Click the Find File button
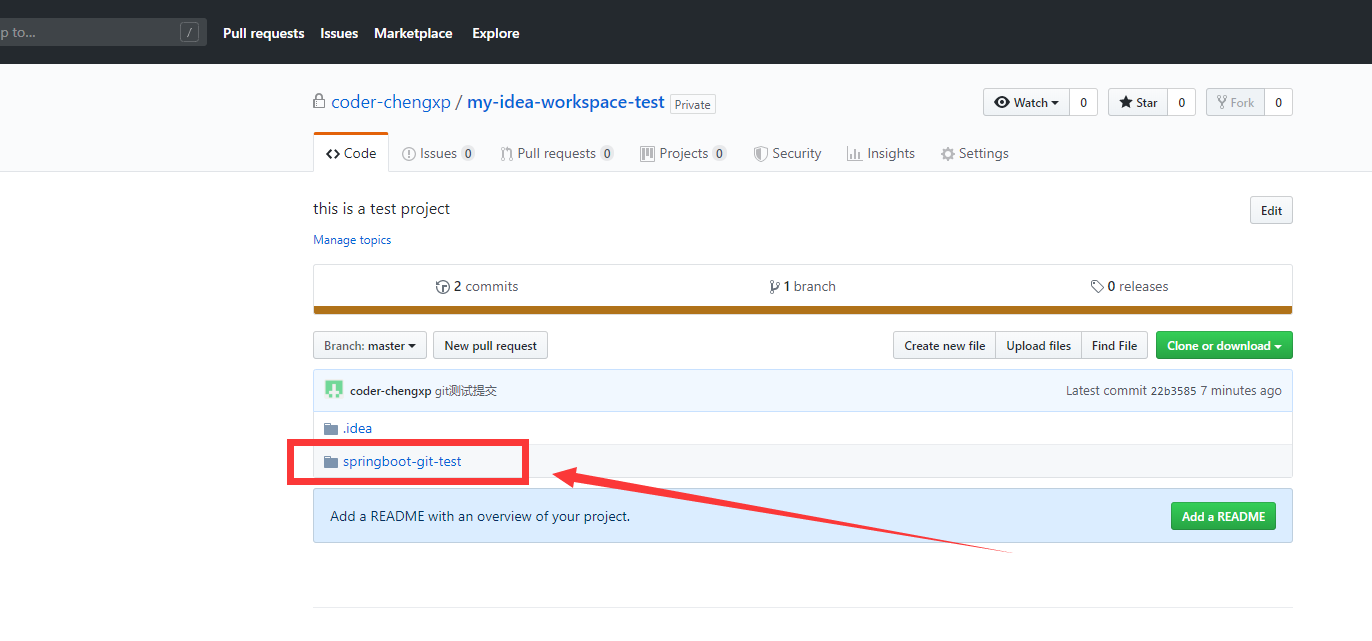This screenshot has height=641, width=1372. coord(1114,345)
